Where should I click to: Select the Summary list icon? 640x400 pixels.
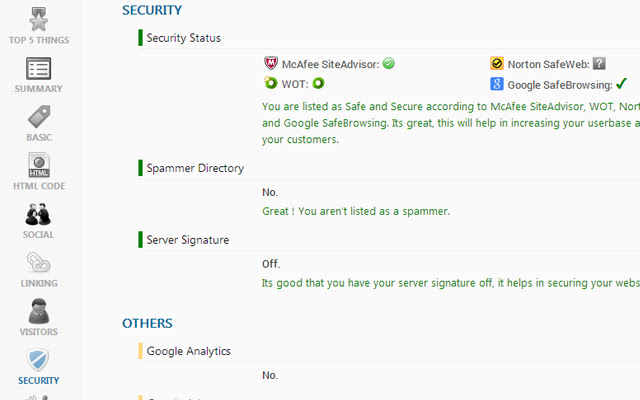pyautogui.click(x=39, y=69)
